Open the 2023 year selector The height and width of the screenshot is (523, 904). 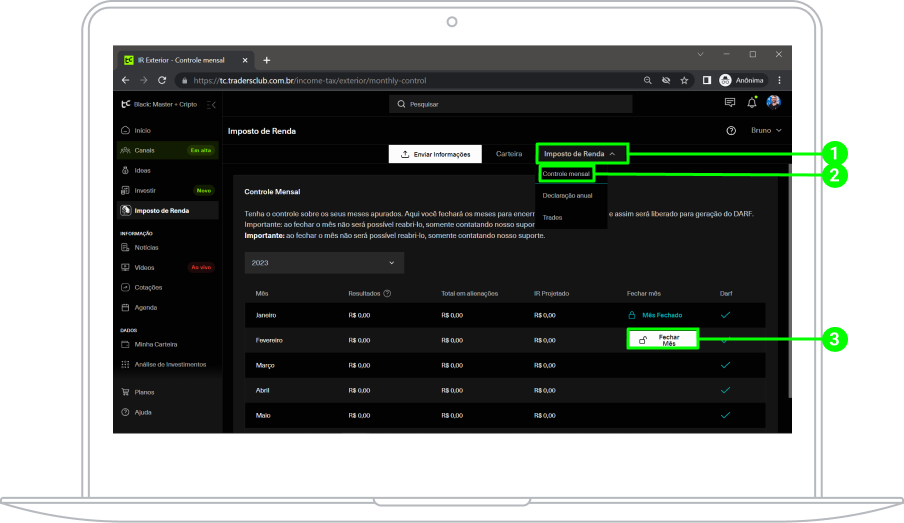pyautogui.click(x=324, y=263)
